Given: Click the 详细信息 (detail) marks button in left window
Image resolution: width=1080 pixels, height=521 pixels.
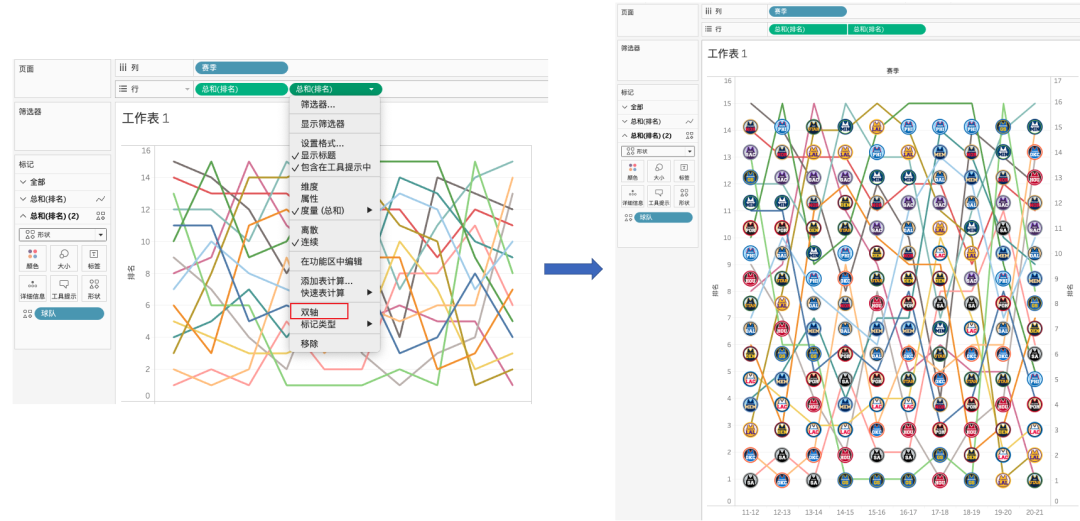Looking at the screenshot, I should [34, 289].
